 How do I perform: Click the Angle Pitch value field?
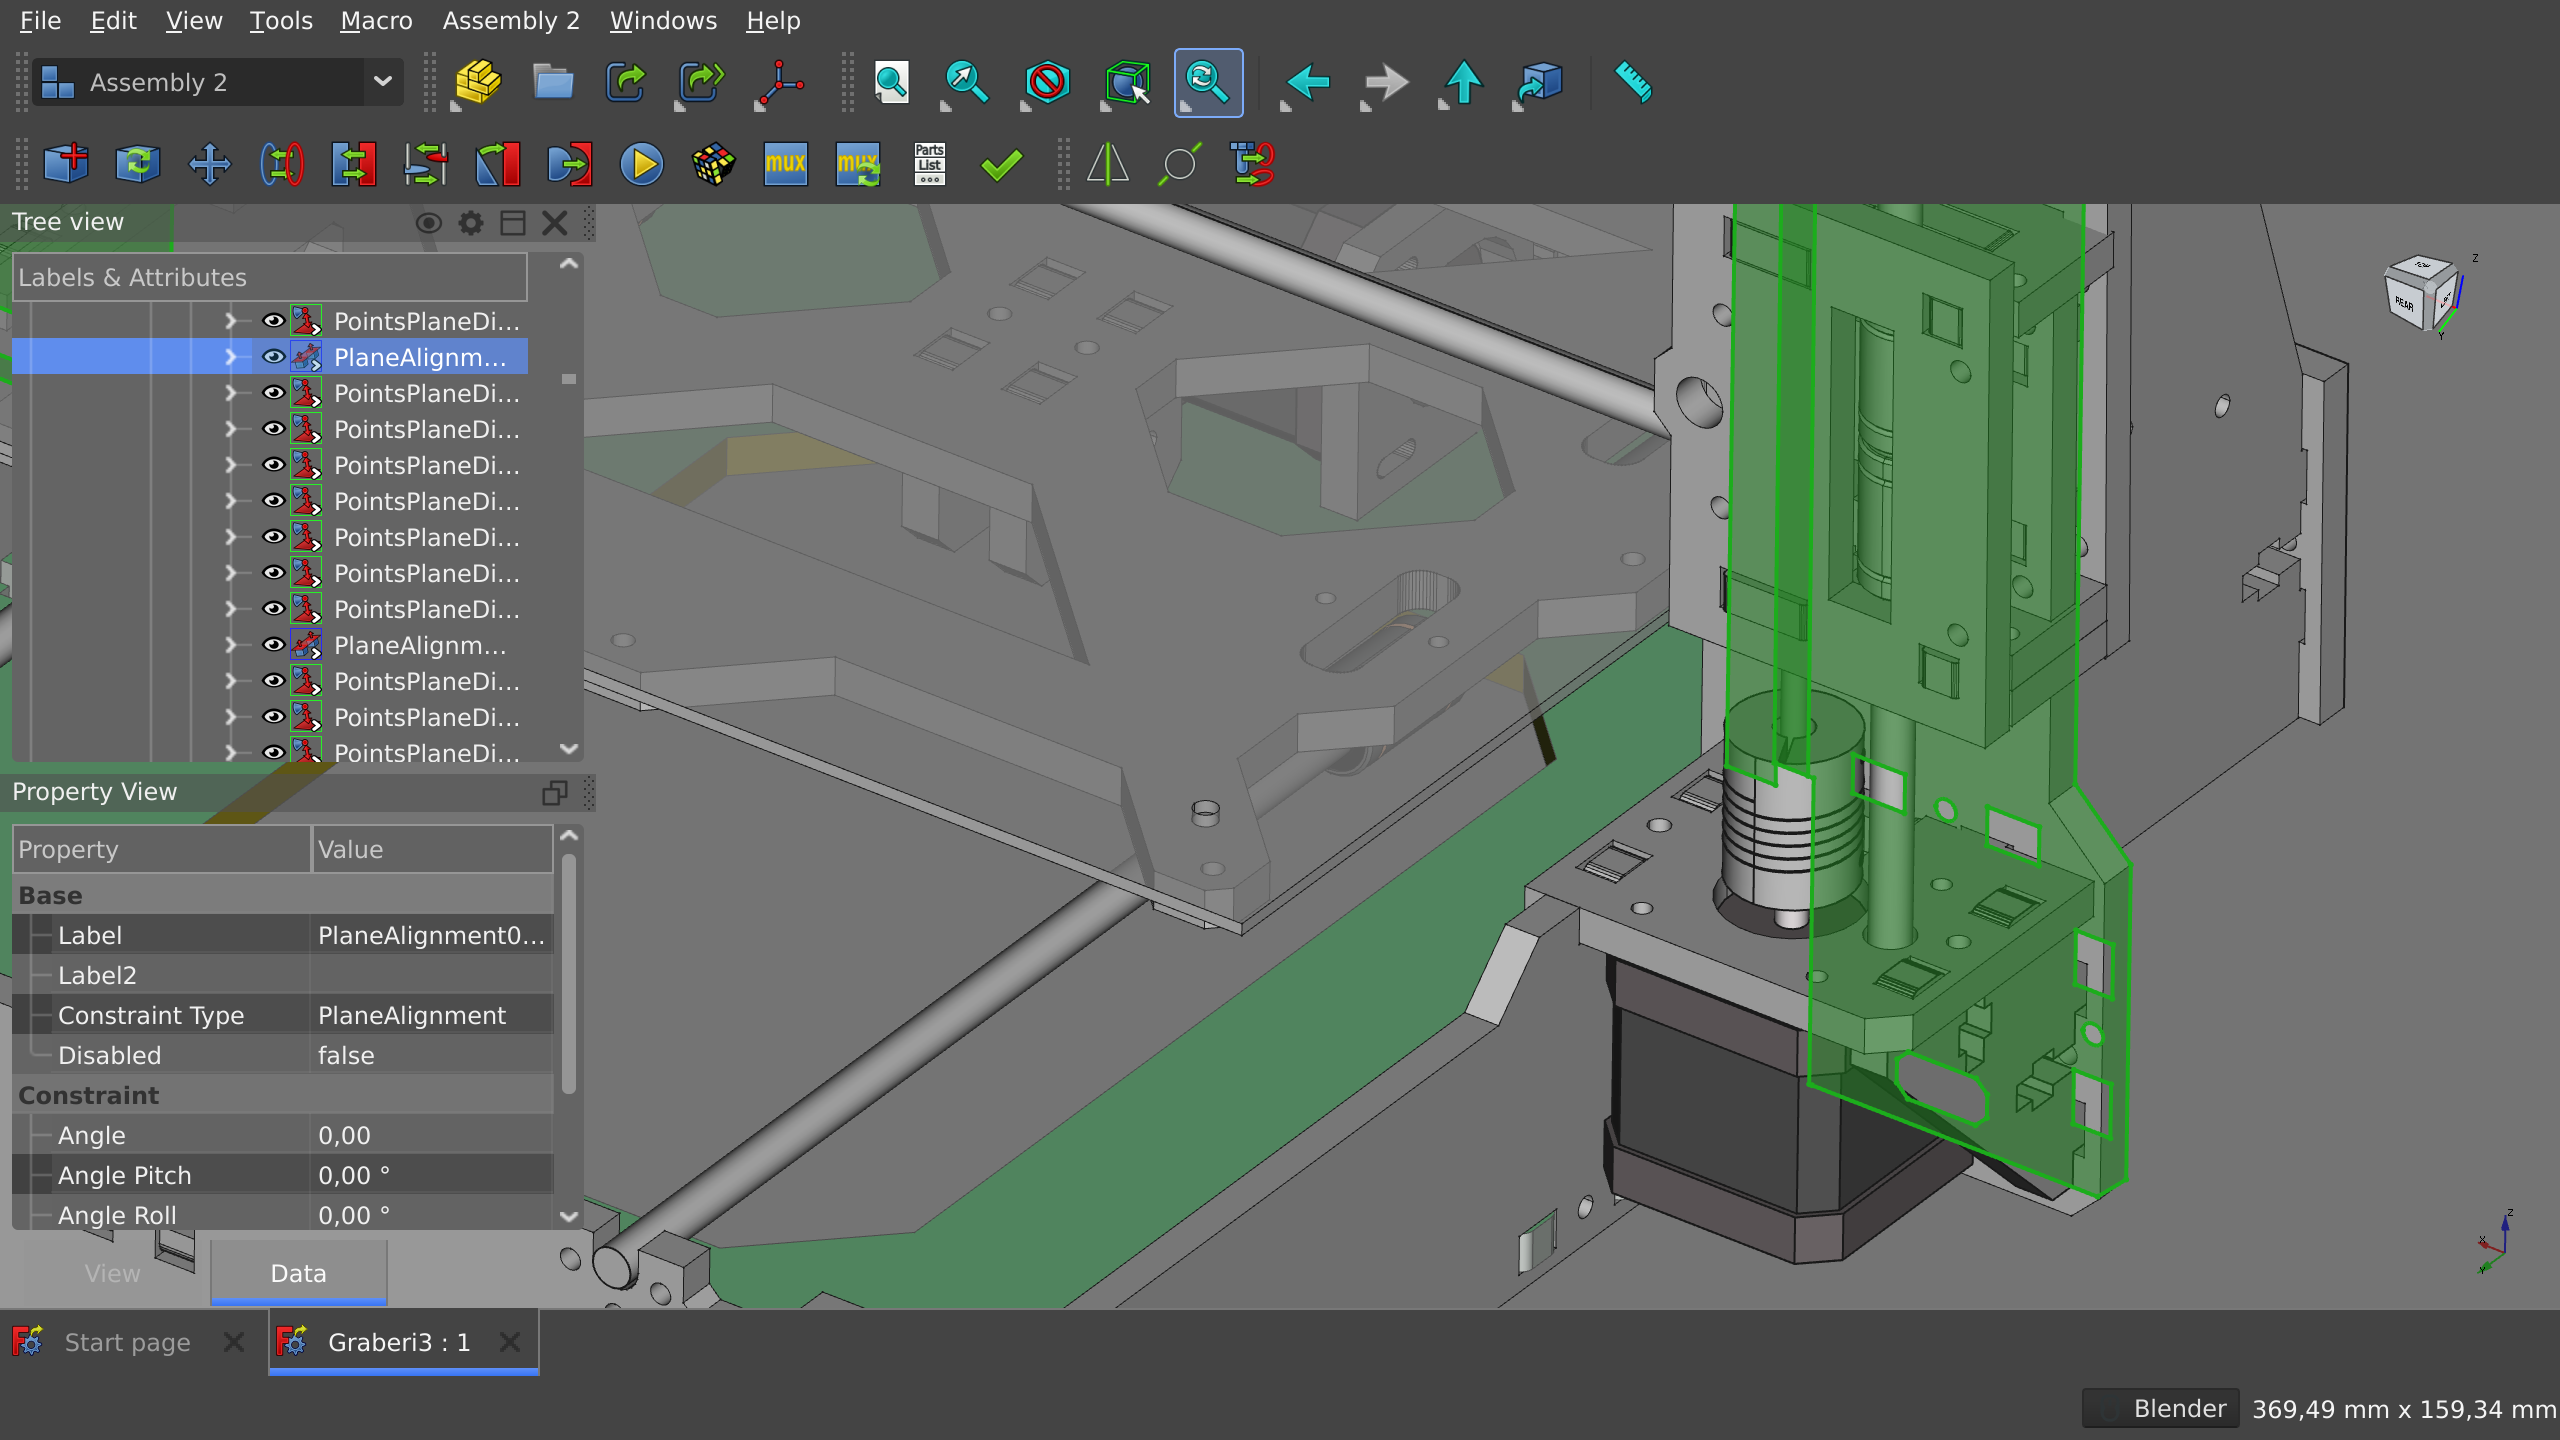click(x=432, y=1175)
